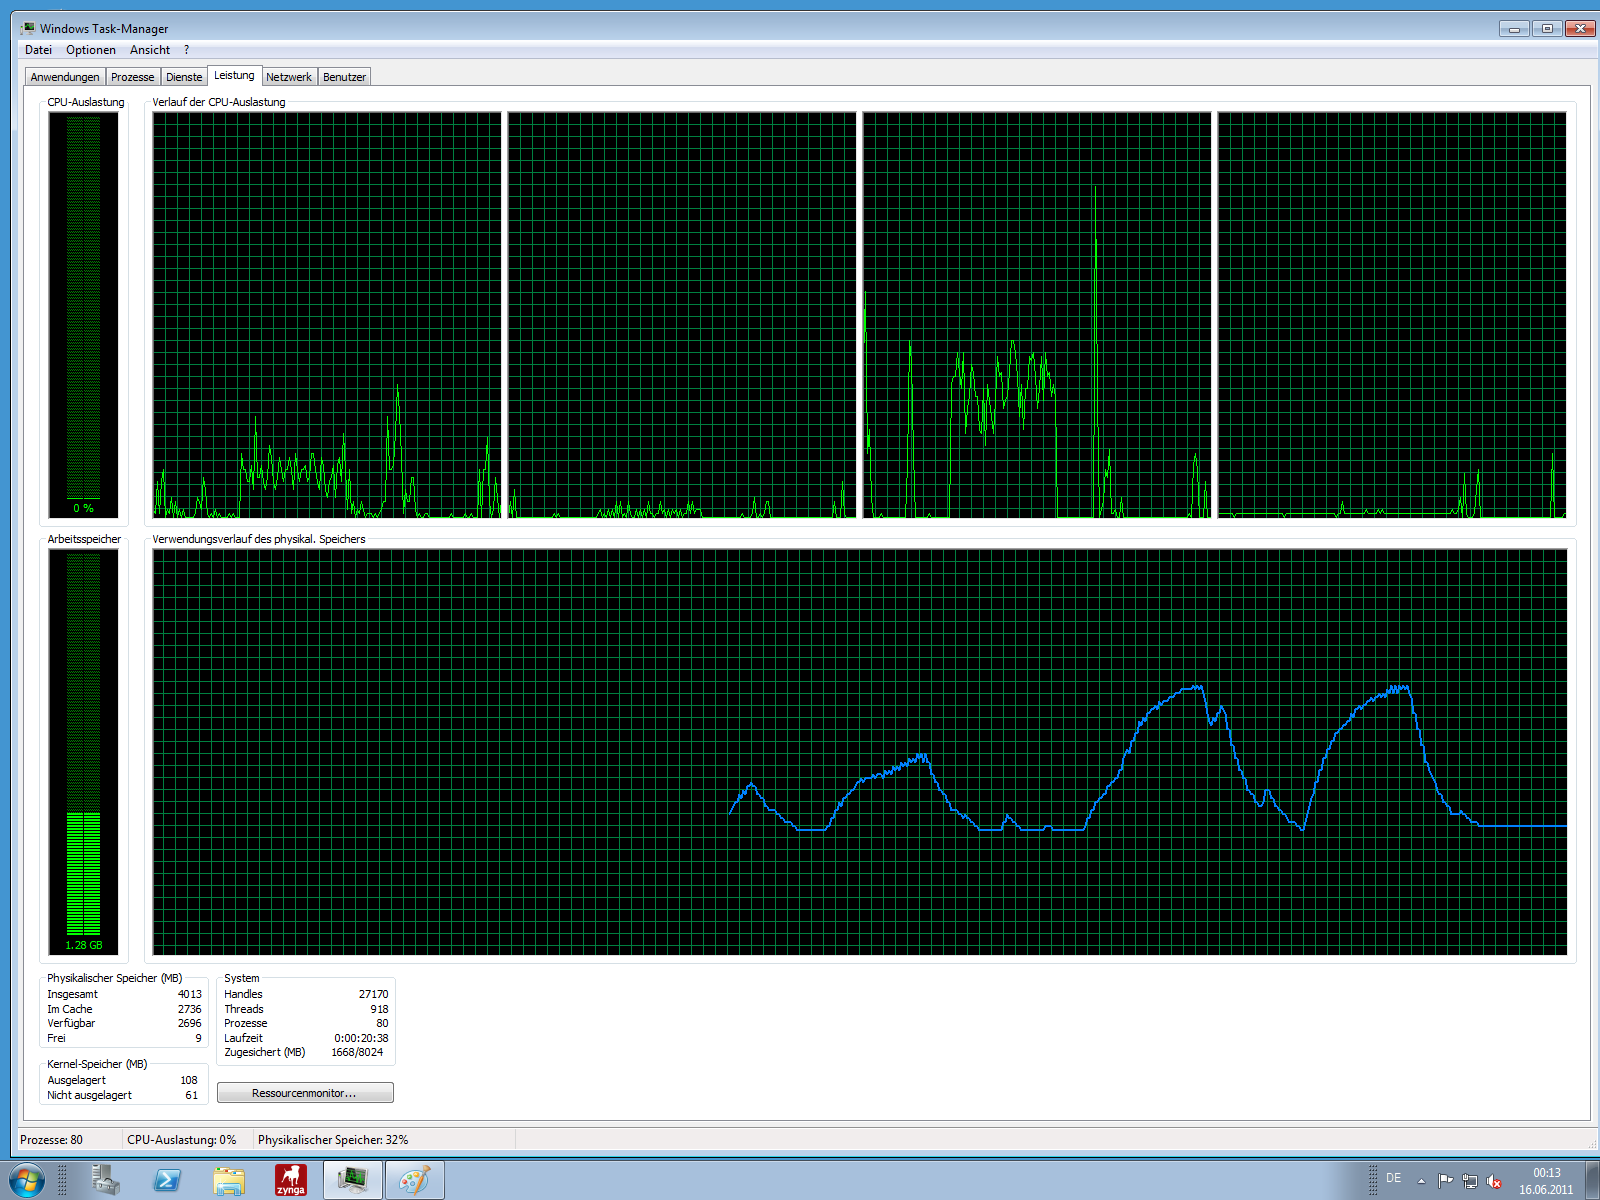Click the third CPU core history graph
The image size is (1600, 1200).
(x=1037, y=315)
